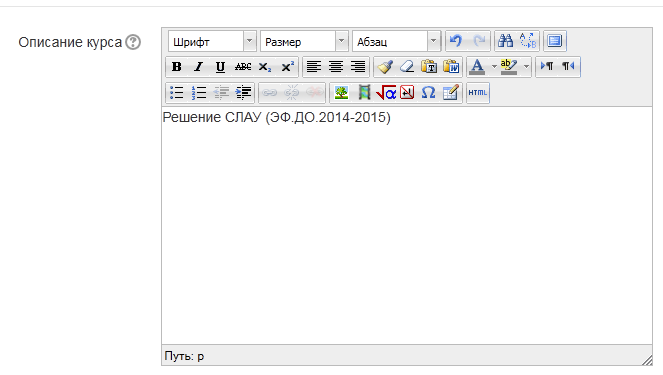Select the p element in Путь path
The height and width of the screenshot is (375, 663).
[x=200, y=357]
